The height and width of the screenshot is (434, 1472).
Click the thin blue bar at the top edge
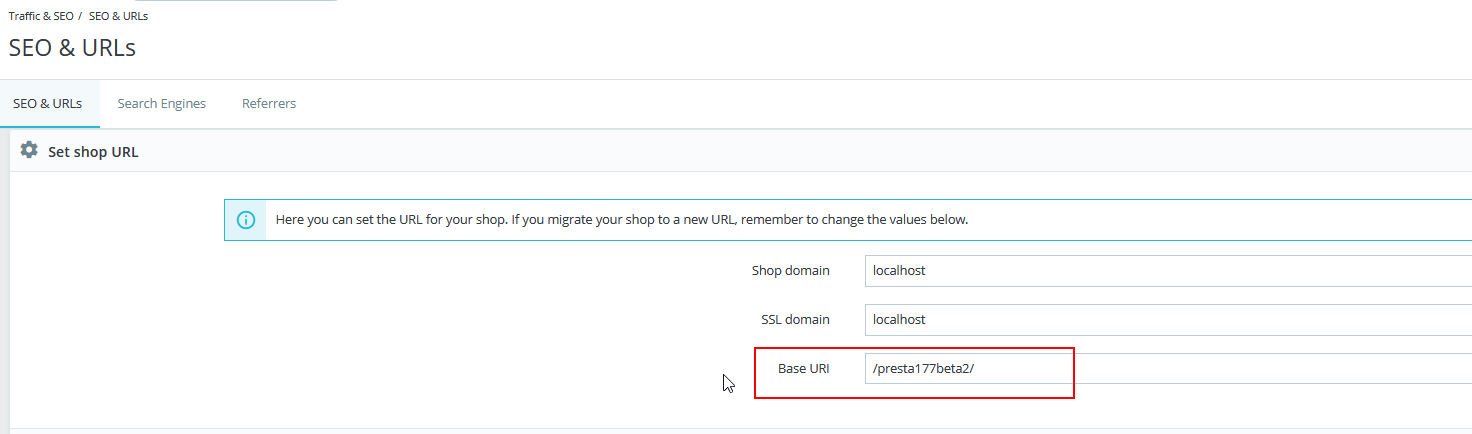[235, 1]
